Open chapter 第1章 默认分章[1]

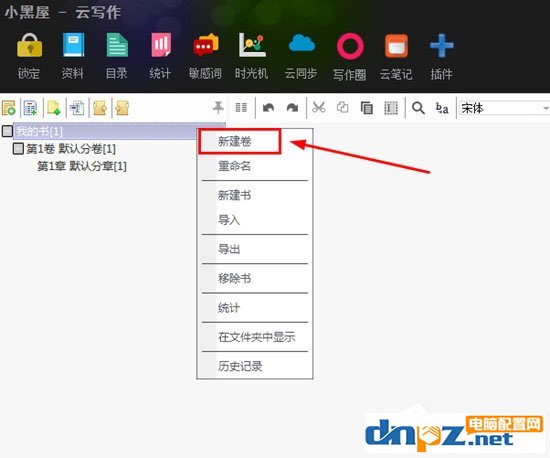(82, 166)
